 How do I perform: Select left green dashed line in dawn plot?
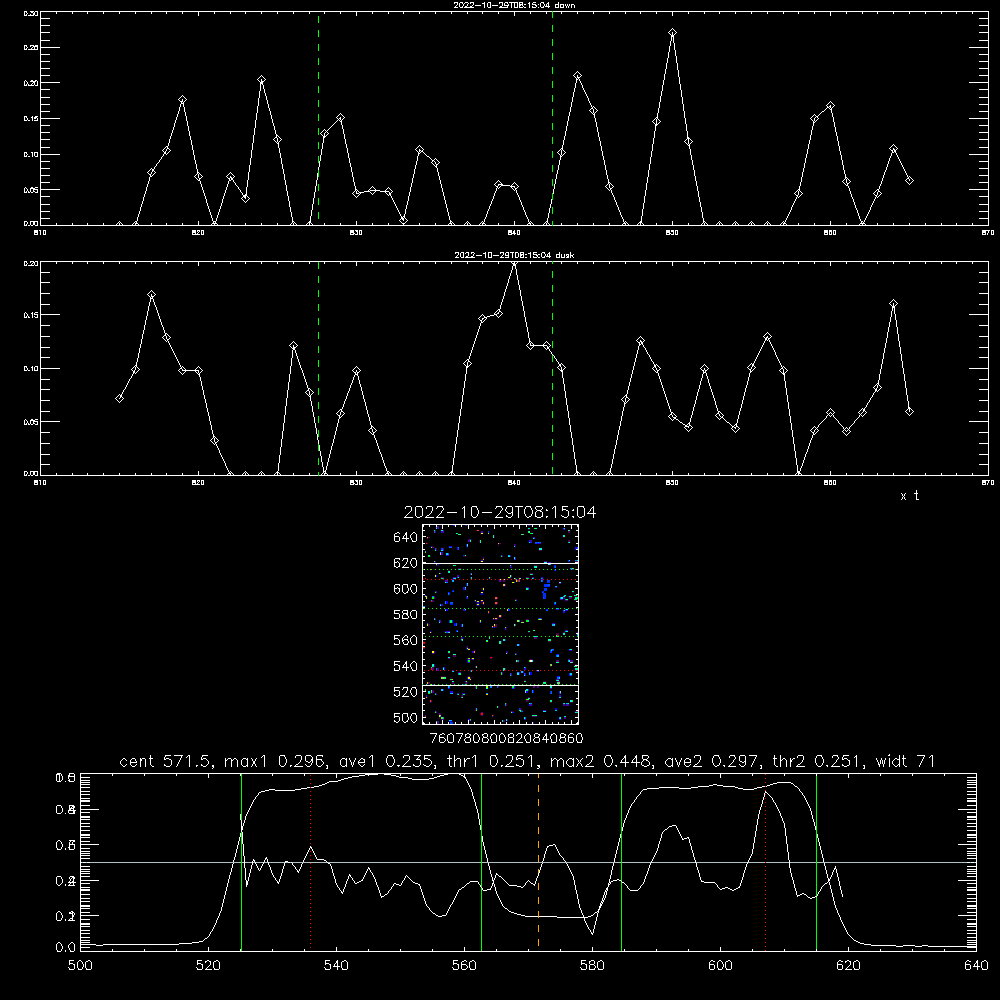tap(318, 118)
